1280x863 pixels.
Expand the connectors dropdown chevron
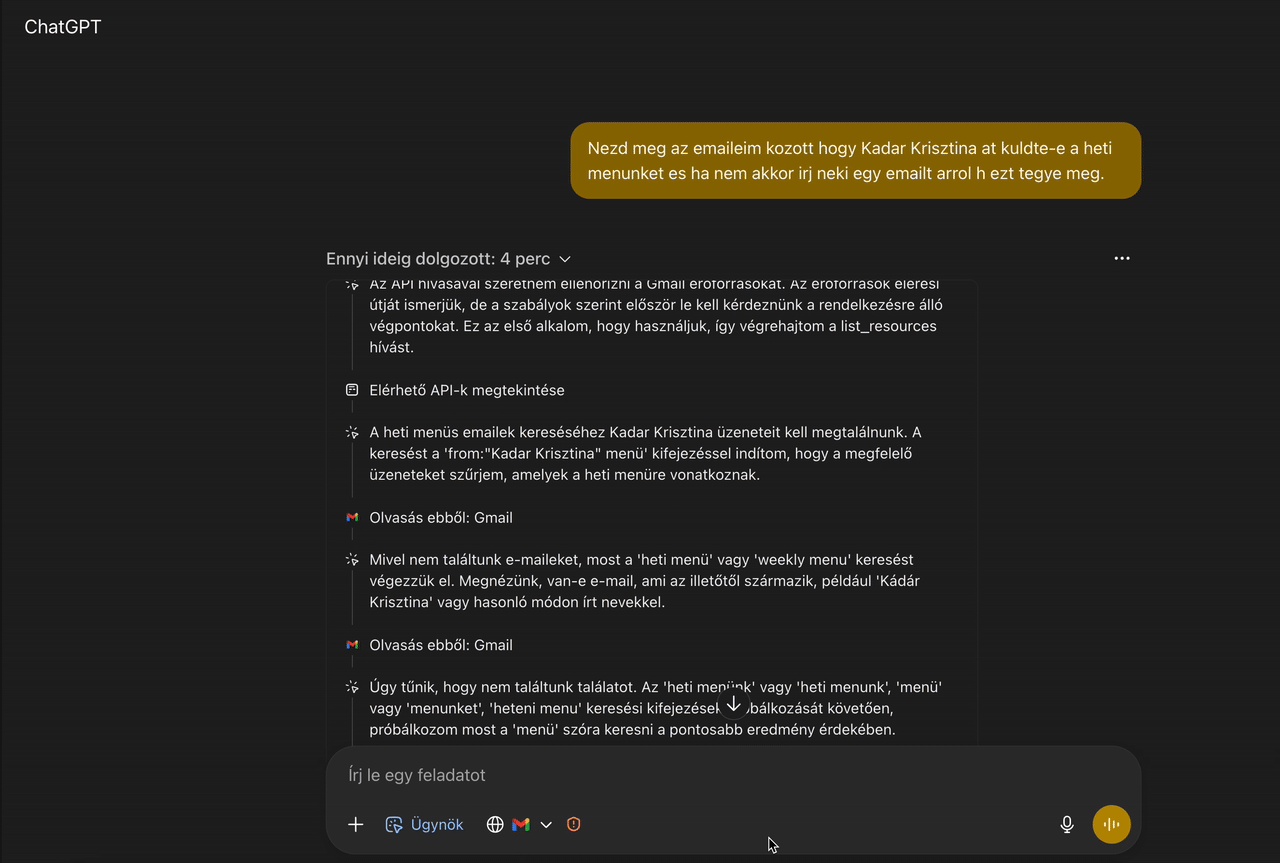click(x=546, y=825)
